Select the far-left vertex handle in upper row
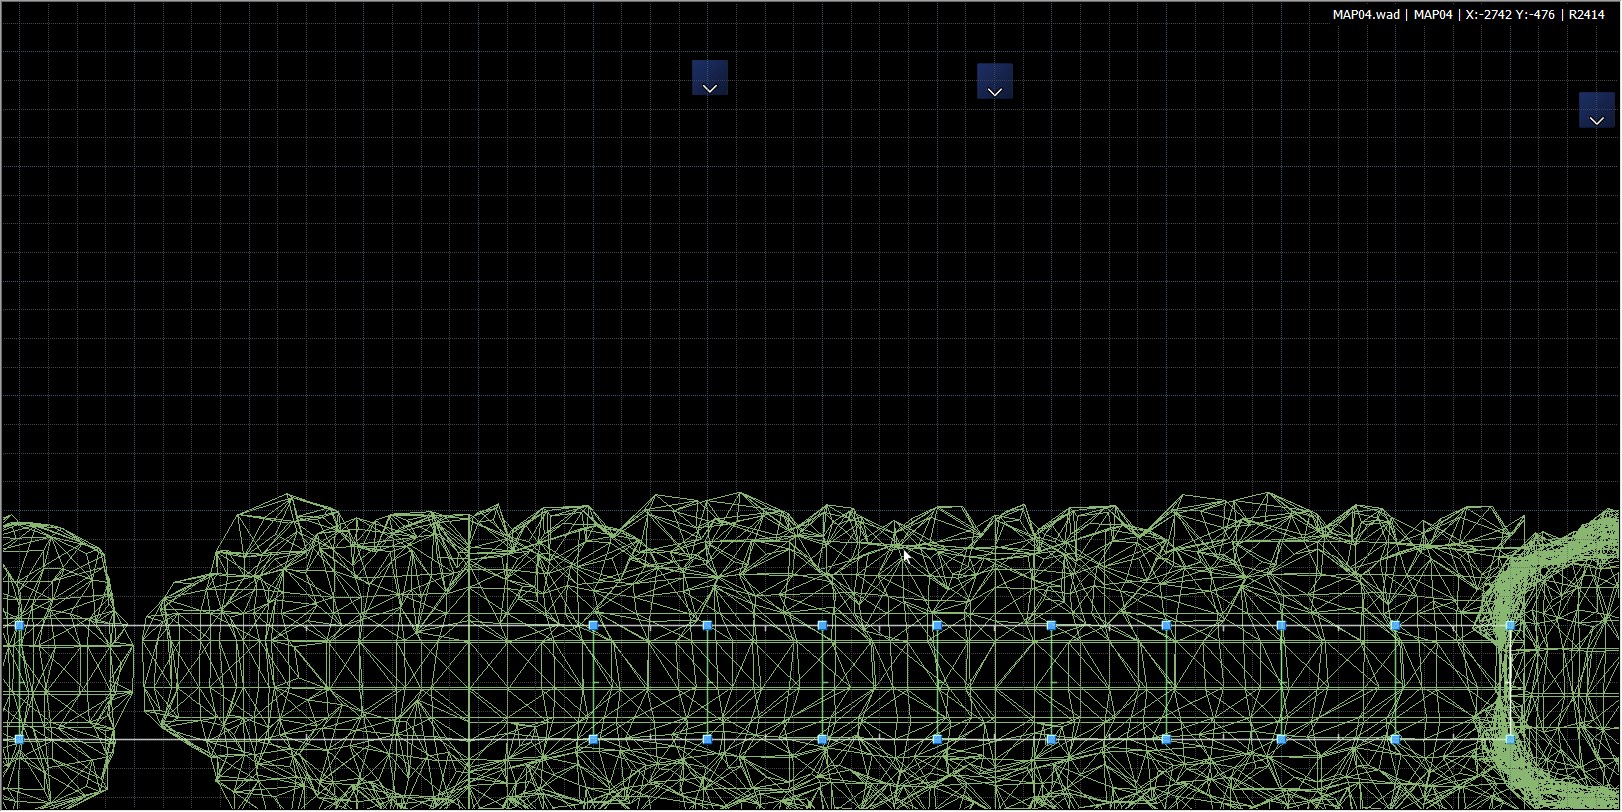The width and height of the screenshot is (1622, 812). (x=19, y=626)
